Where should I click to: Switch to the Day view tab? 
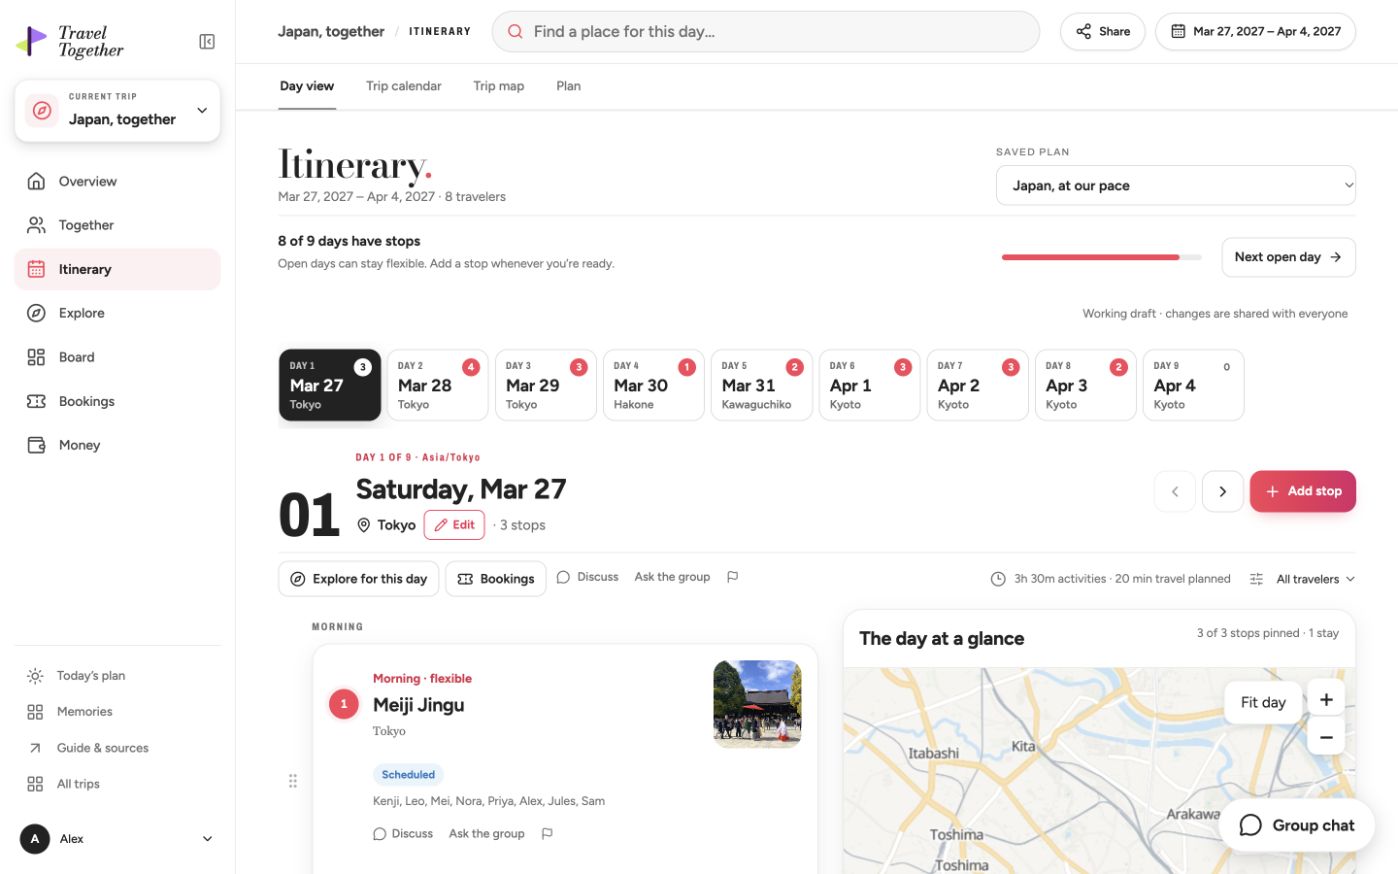307,86
